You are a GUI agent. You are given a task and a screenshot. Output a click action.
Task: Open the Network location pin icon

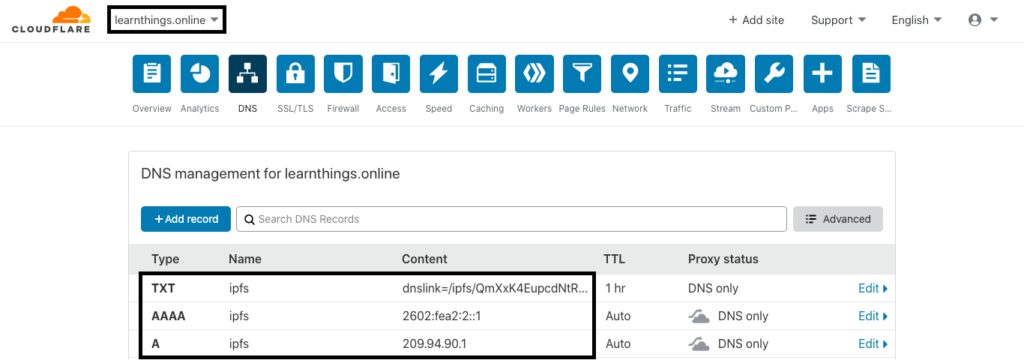pyautogui.click(x=630, y=74)
